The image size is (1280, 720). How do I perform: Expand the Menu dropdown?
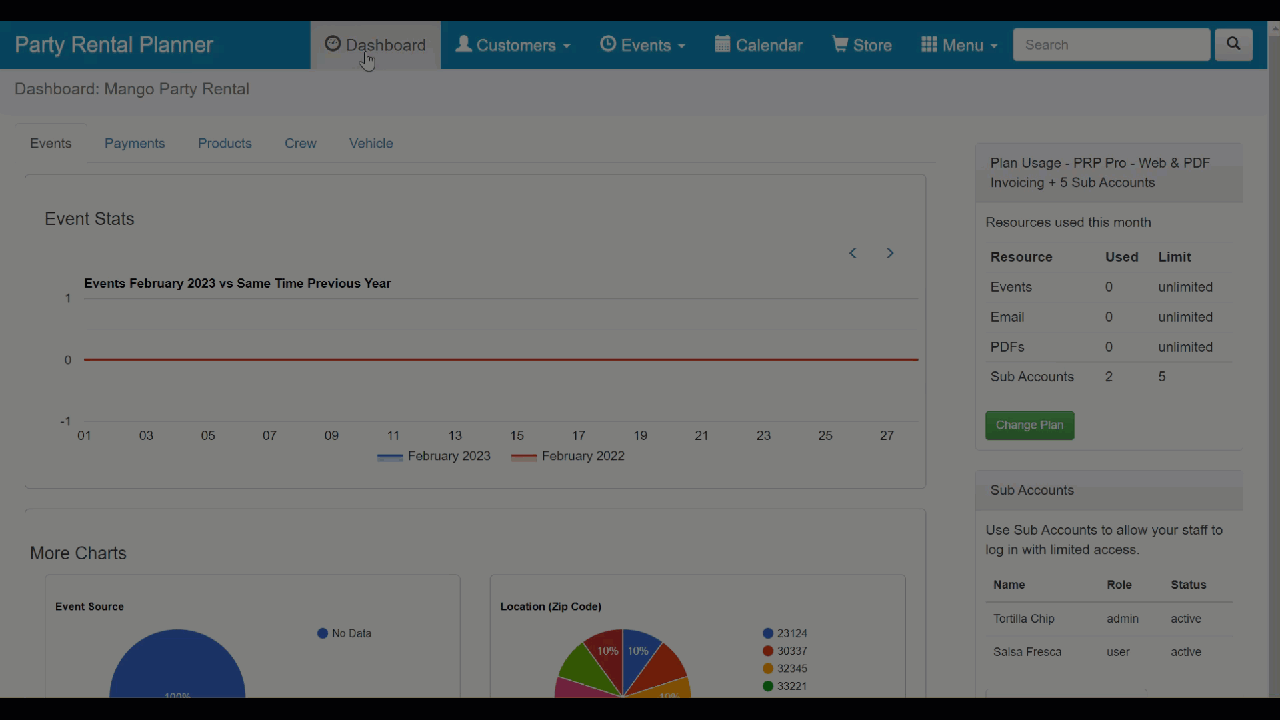[959, 45]
